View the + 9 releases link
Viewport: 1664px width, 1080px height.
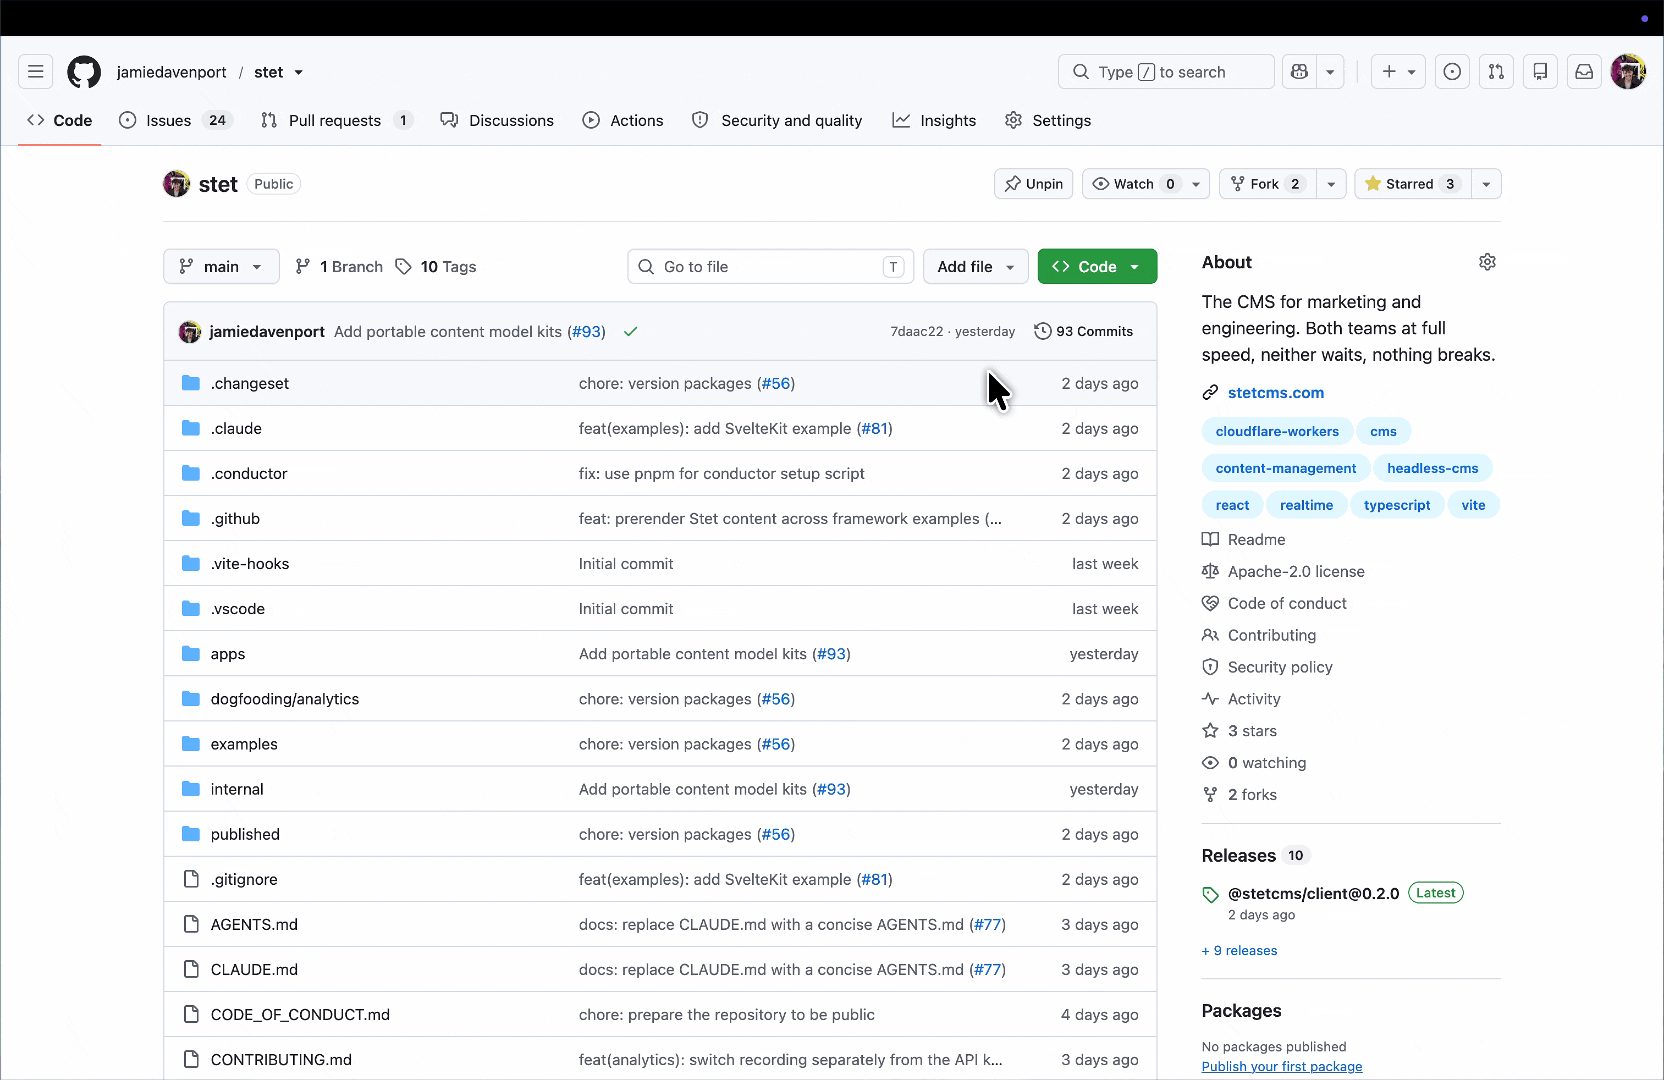pyautogui.click(x=1240, y=951)
